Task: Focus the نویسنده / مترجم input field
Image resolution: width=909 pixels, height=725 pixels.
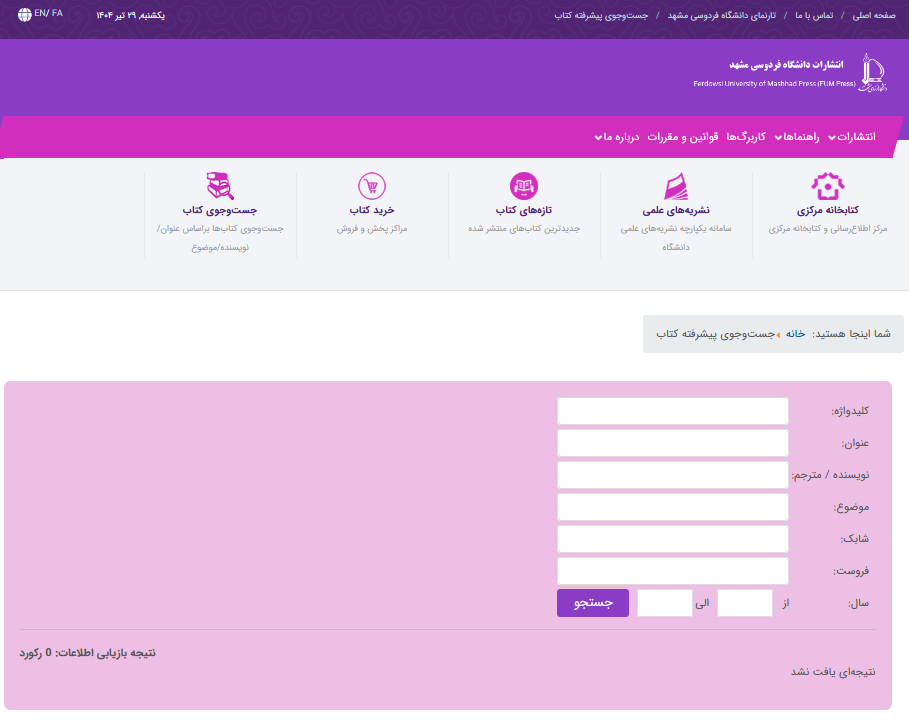Action: point(672,475)
